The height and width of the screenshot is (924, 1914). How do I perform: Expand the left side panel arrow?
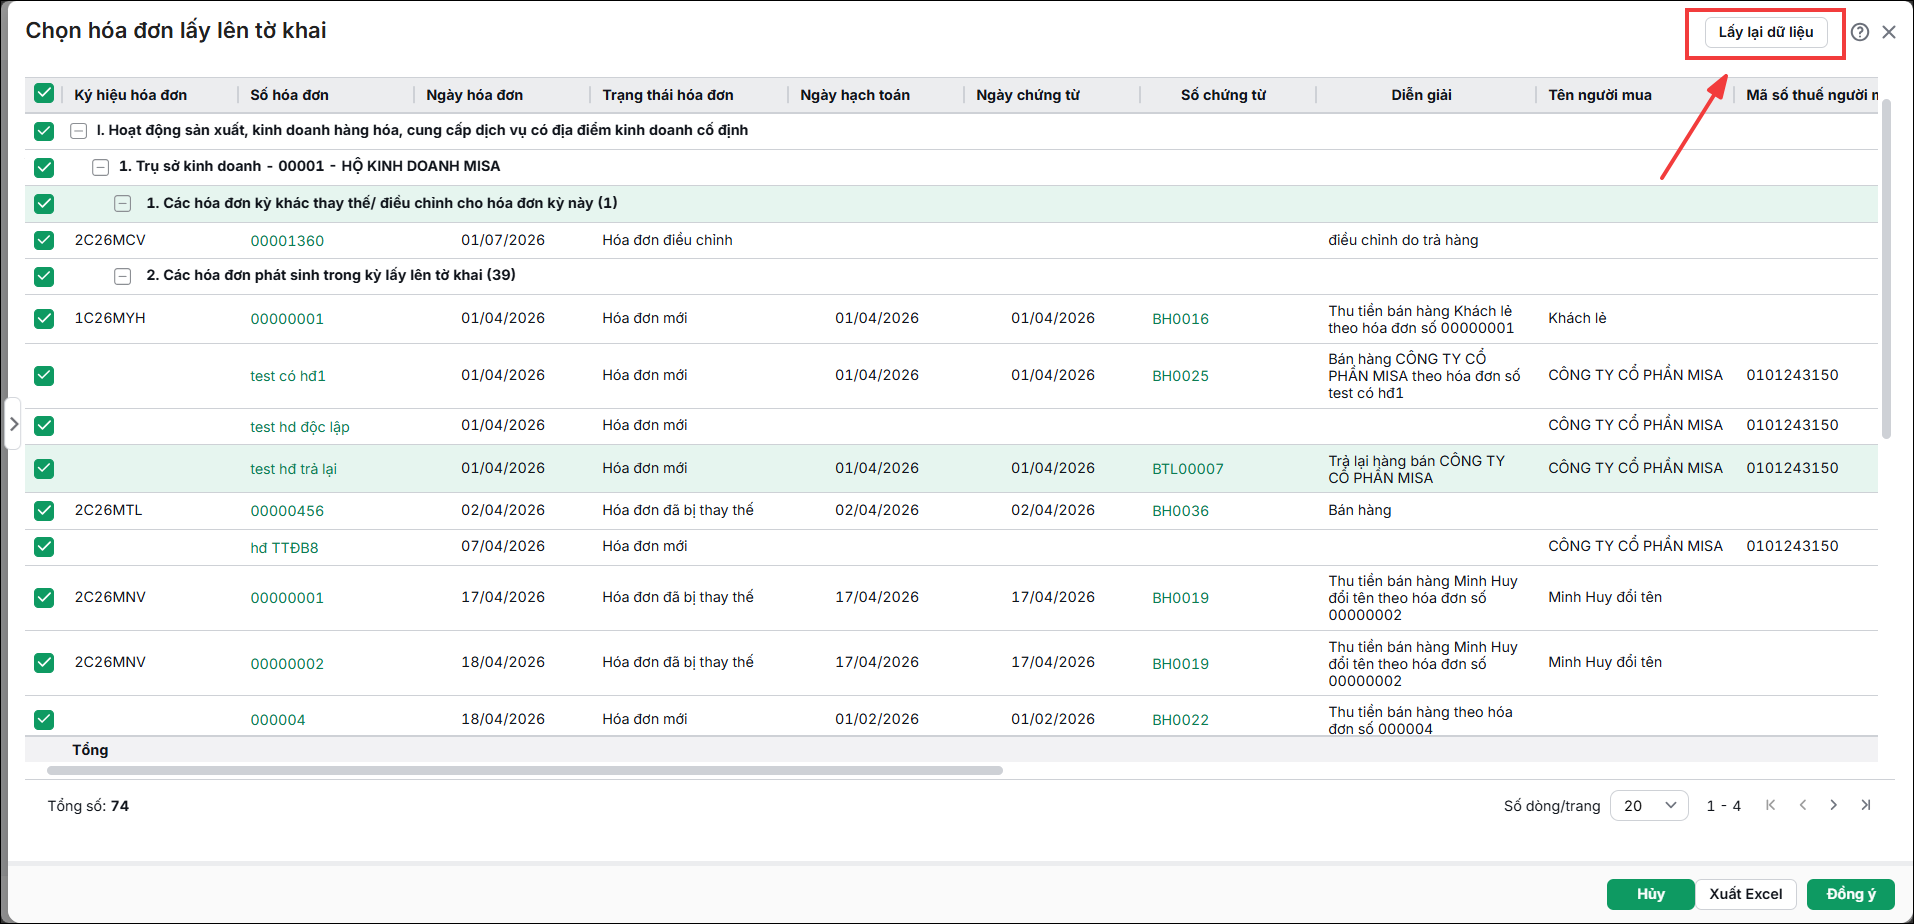(13, 424)
